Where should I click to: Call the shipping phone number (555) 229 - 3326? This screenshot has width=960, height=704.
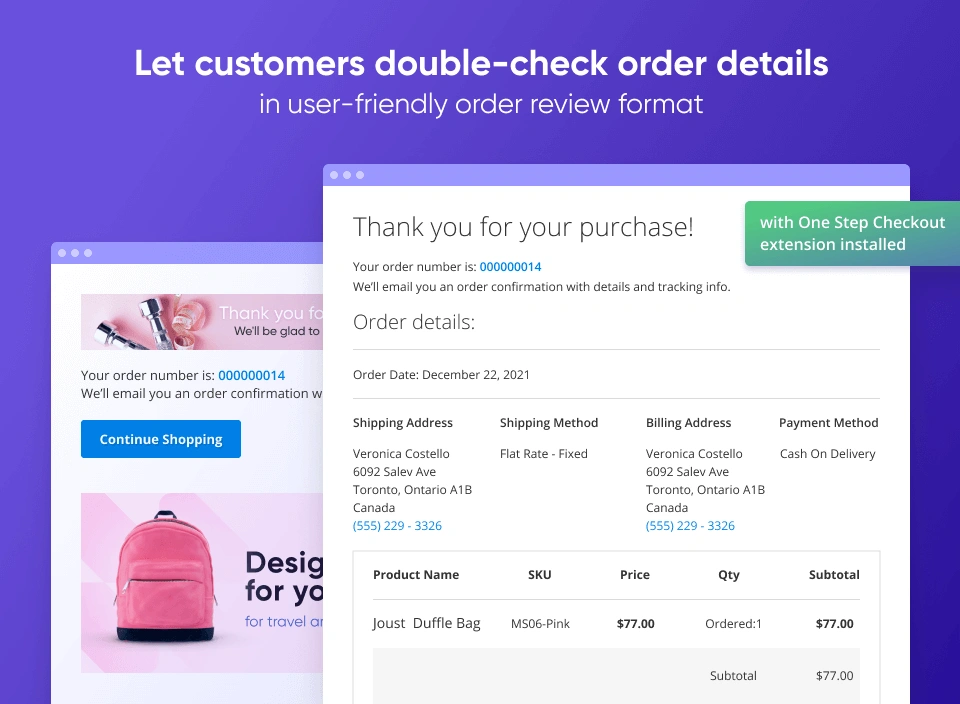(397, 525)
